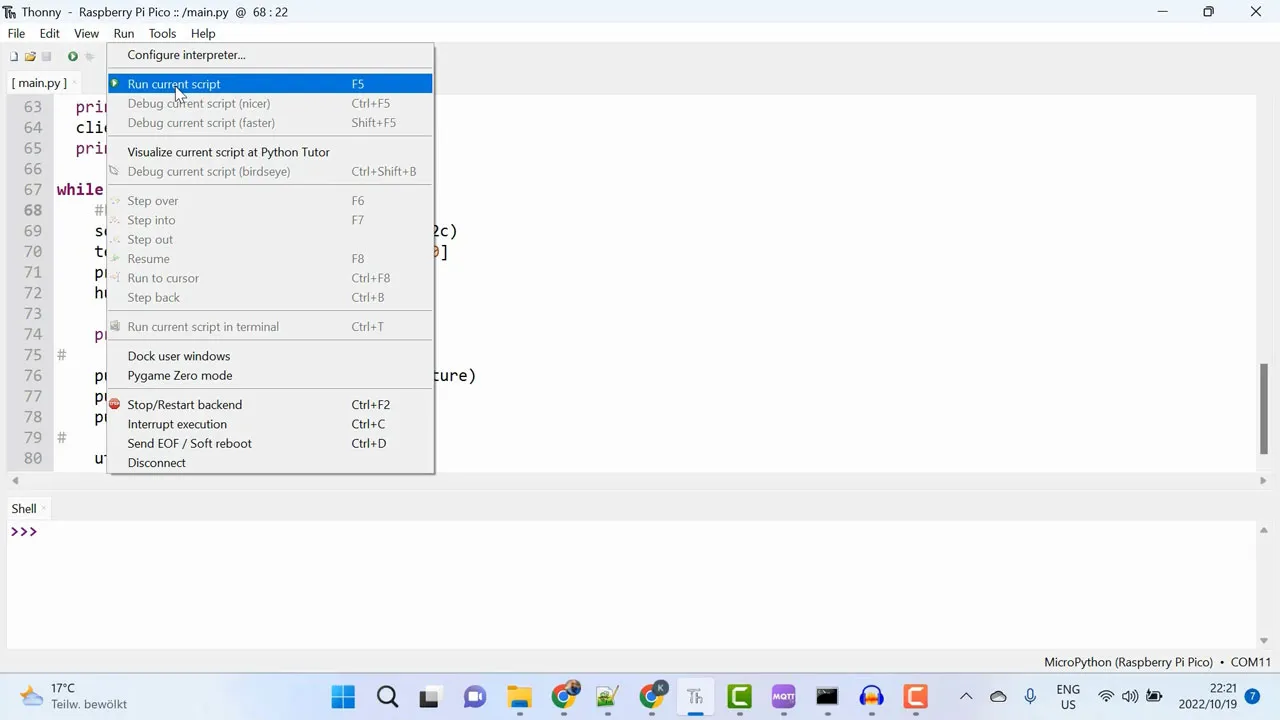Click the OneDrive cloud tray icon
Image resolution: width=1280 pixels, height=720 pixels.
[998, 697]
